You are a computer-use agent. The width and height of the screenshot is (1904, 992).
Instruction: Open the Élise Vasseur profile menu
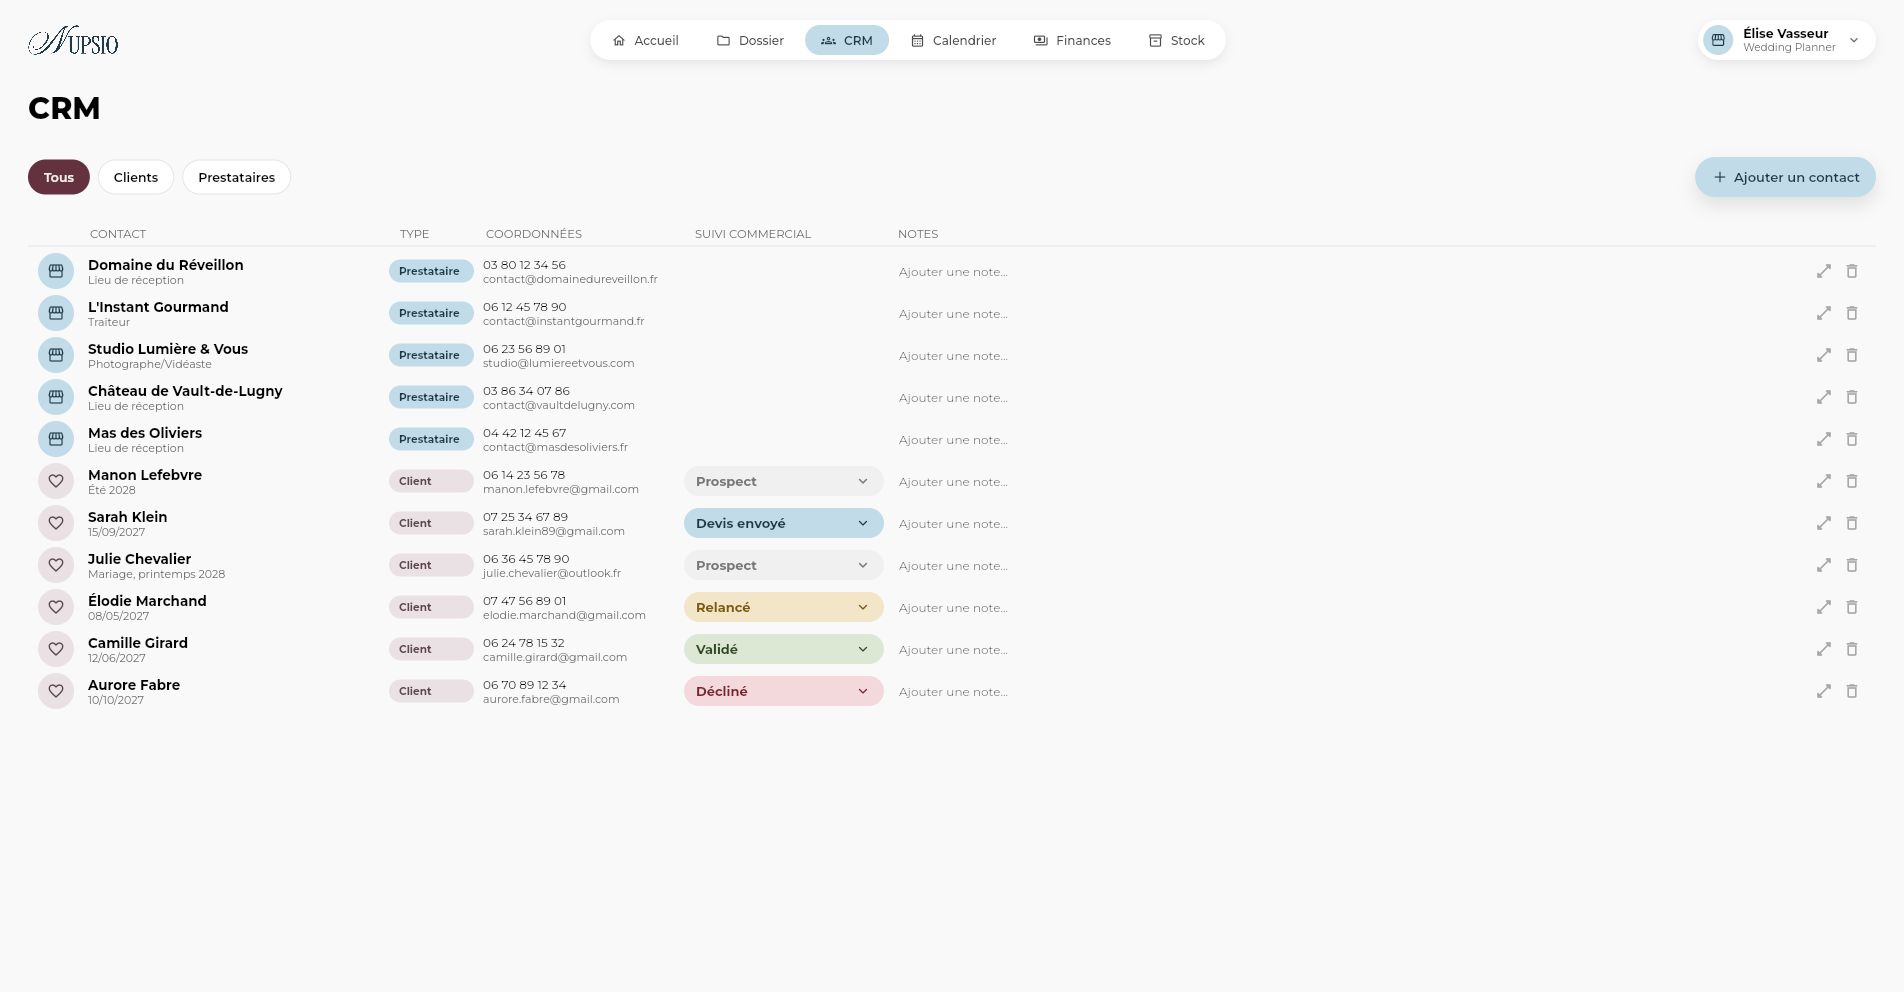tap(1786, 40)
